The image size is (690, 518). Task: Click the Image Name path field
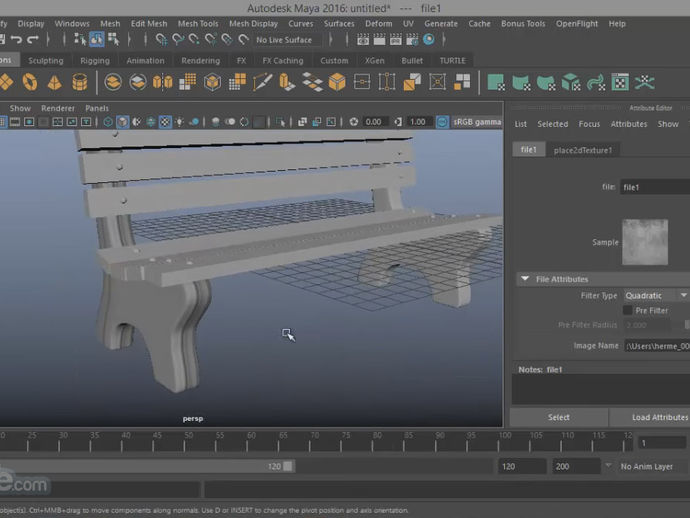click(656, 345)
